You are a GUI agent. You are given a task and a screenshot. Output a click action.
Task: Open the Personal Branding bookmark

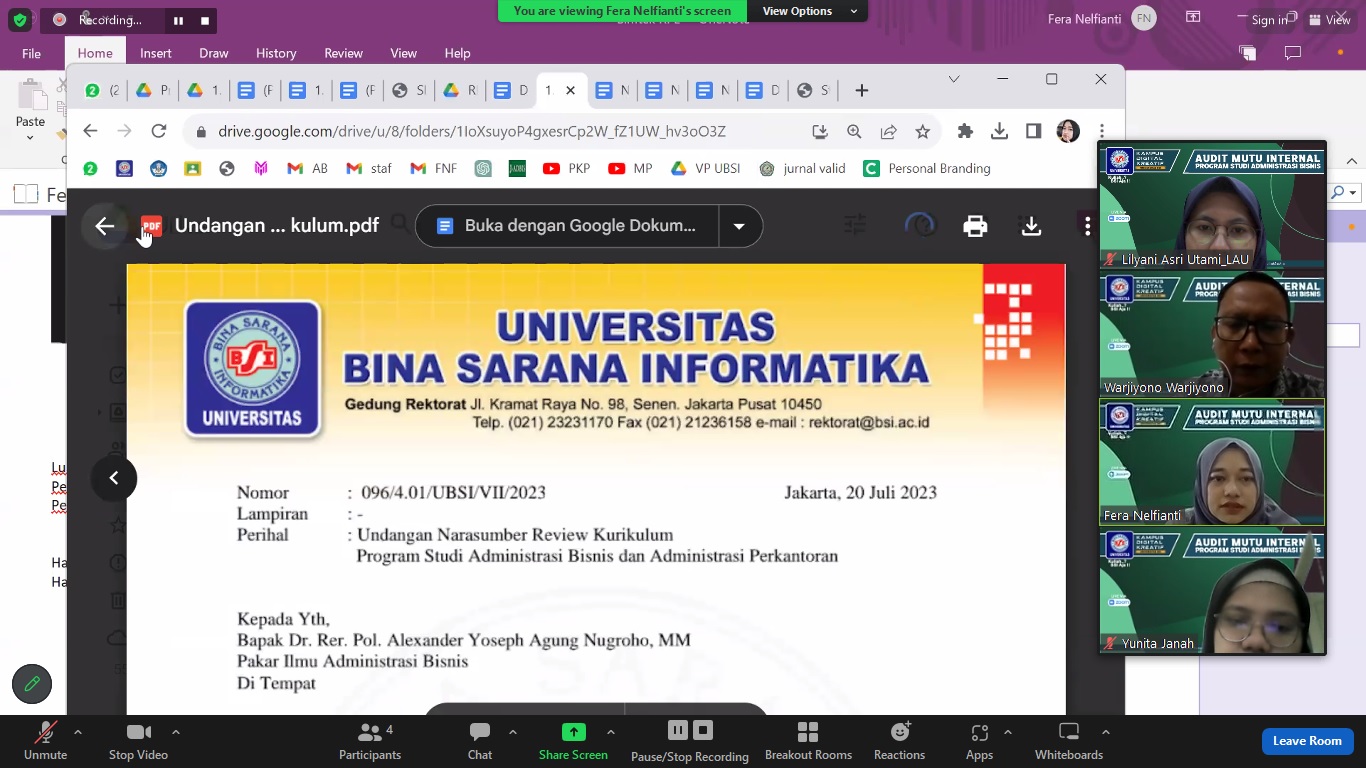click(x=927, y=168)
